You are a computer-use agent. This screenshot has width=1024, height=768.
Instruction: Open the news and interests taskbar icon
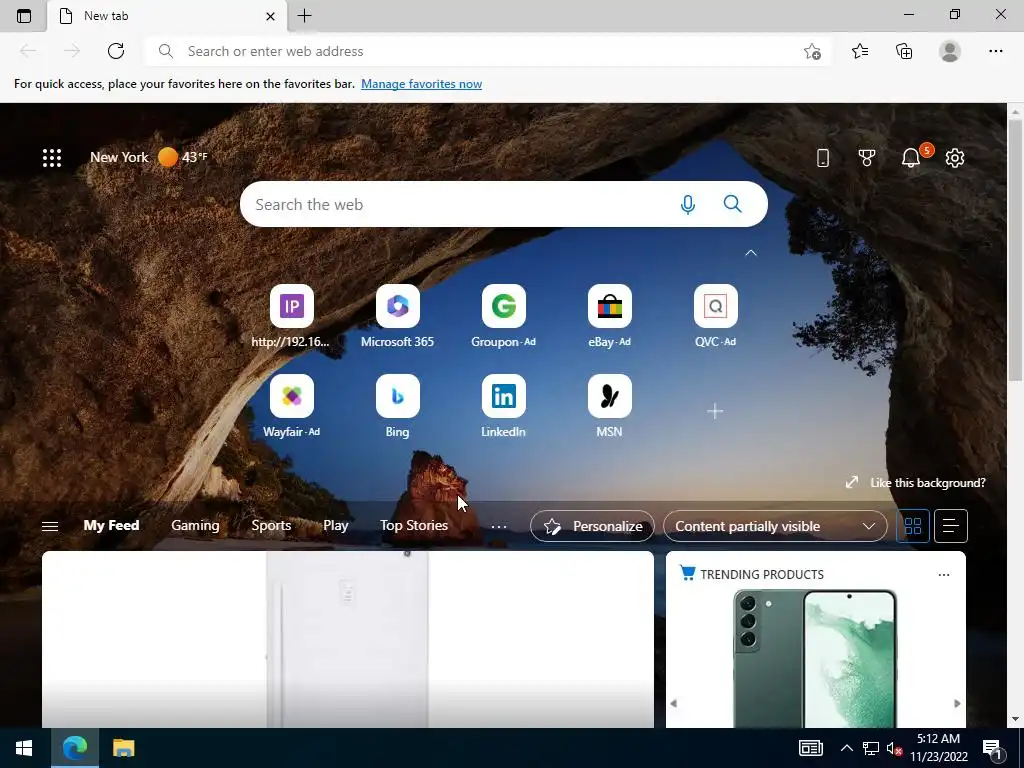[810, 748]
